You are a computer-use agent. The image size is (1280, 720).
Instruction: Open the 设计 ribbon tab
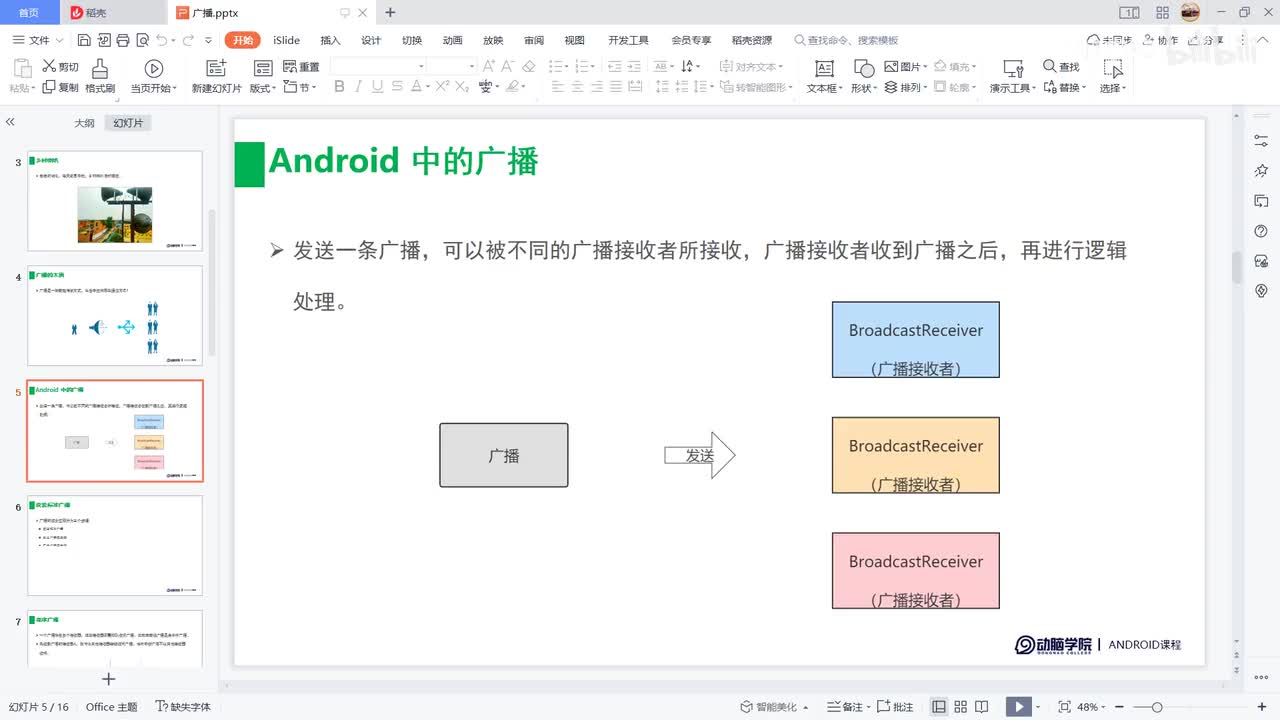[x=371, y=40]
